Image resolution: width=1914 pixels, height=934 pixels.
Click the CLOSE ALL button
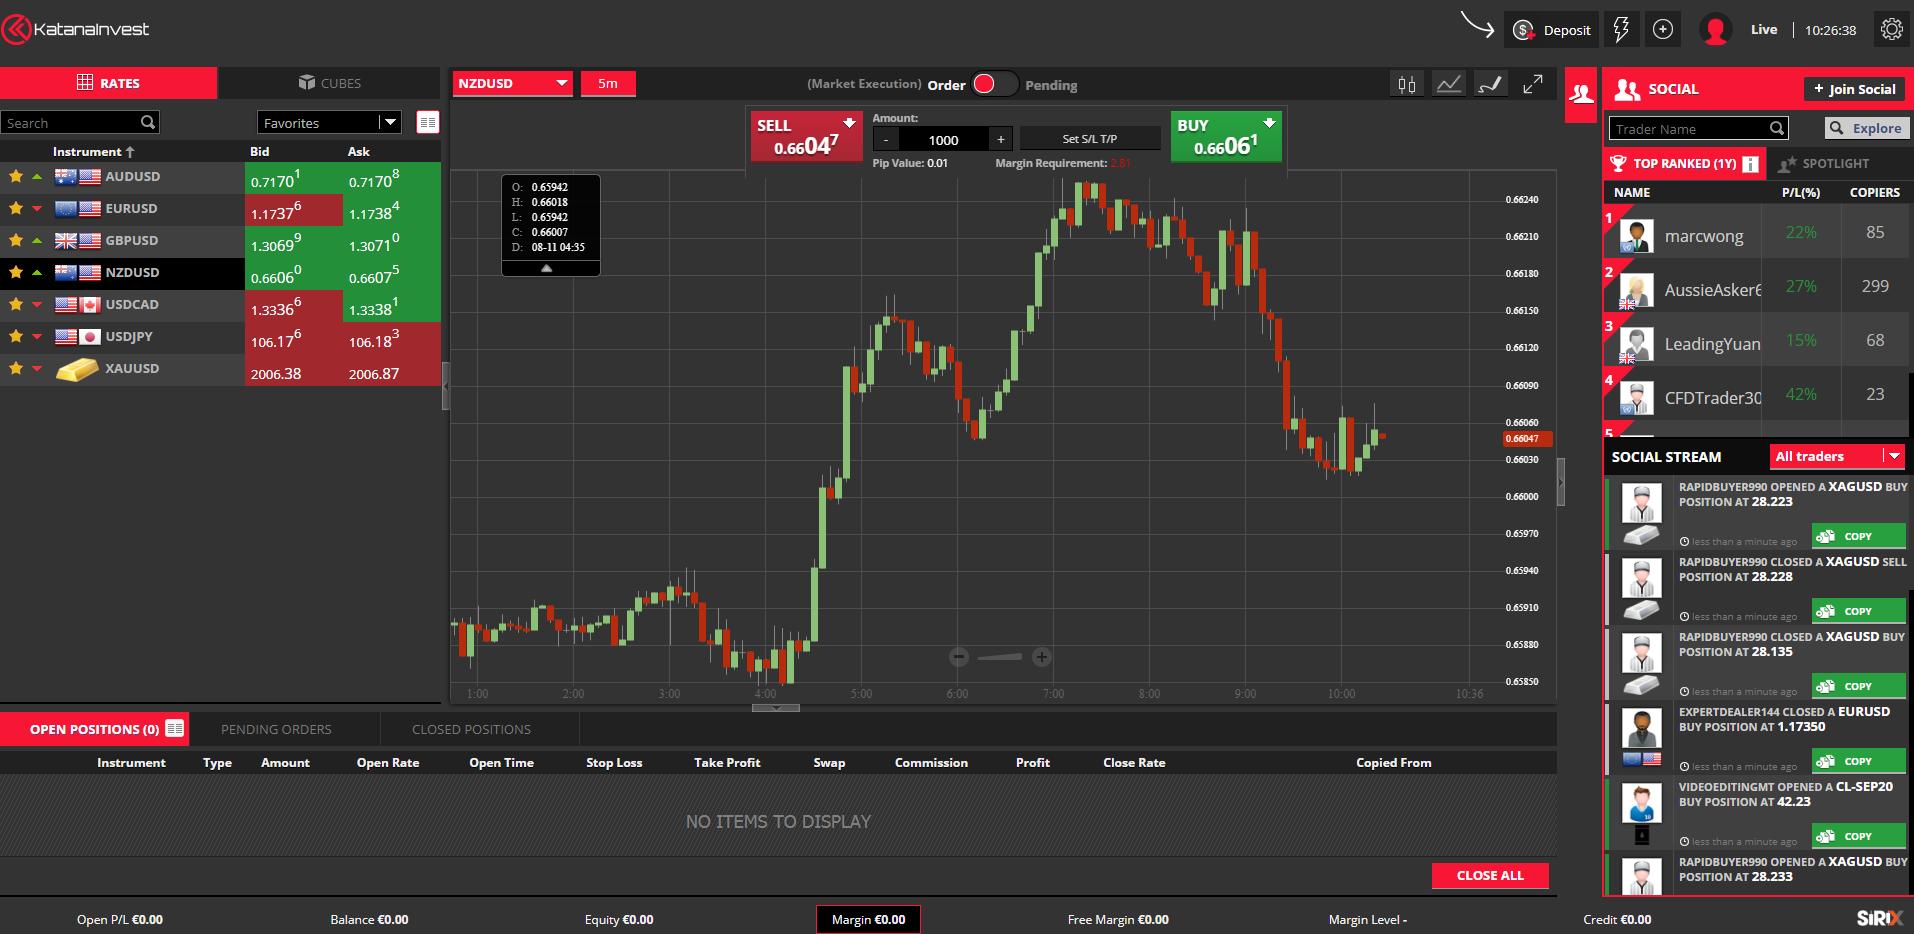pyautogui.click(x=1490, y=875)
